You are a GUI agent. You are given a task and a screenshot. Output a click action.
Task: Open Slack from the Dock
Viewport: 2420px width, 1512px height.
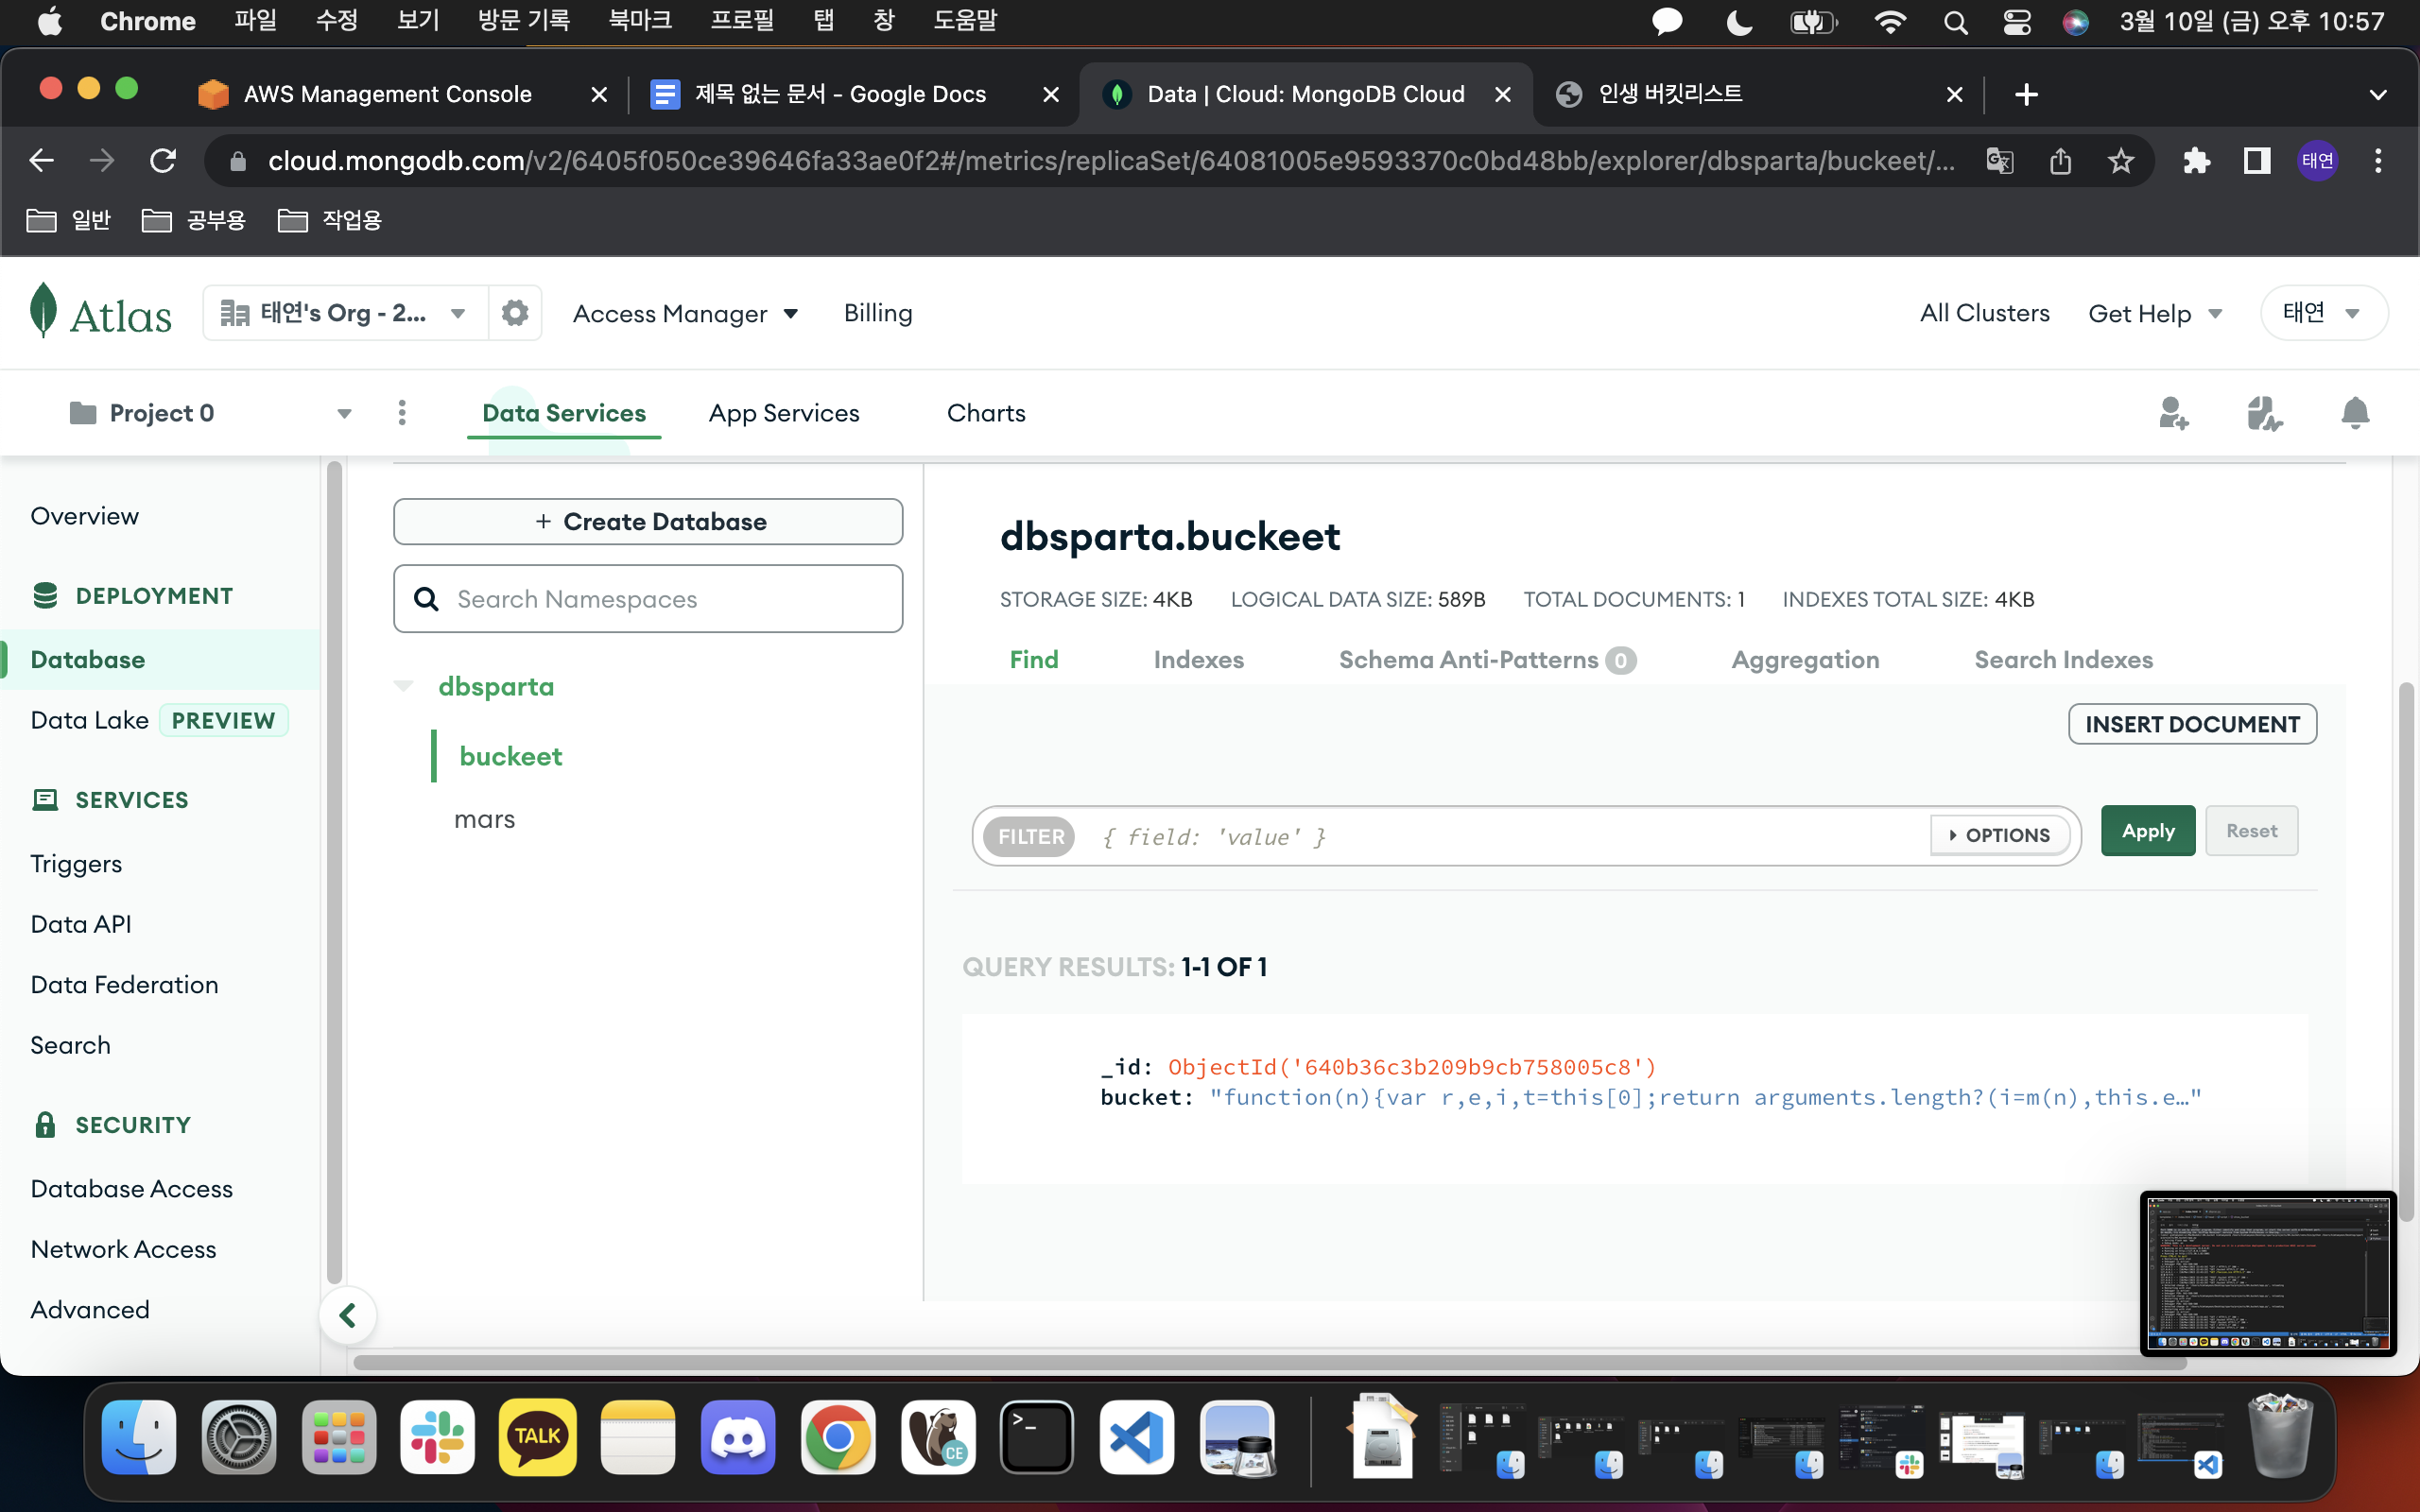[437, 1437]
